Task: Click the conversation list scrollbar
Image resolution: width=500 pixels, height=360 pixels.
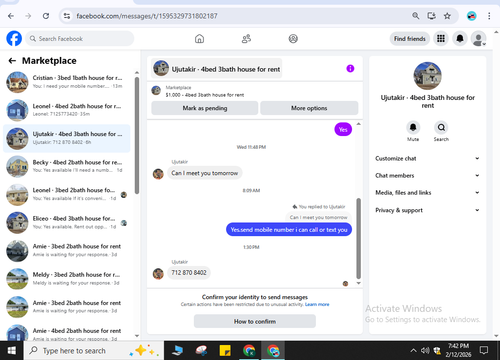Action: (x=137, y=135)
